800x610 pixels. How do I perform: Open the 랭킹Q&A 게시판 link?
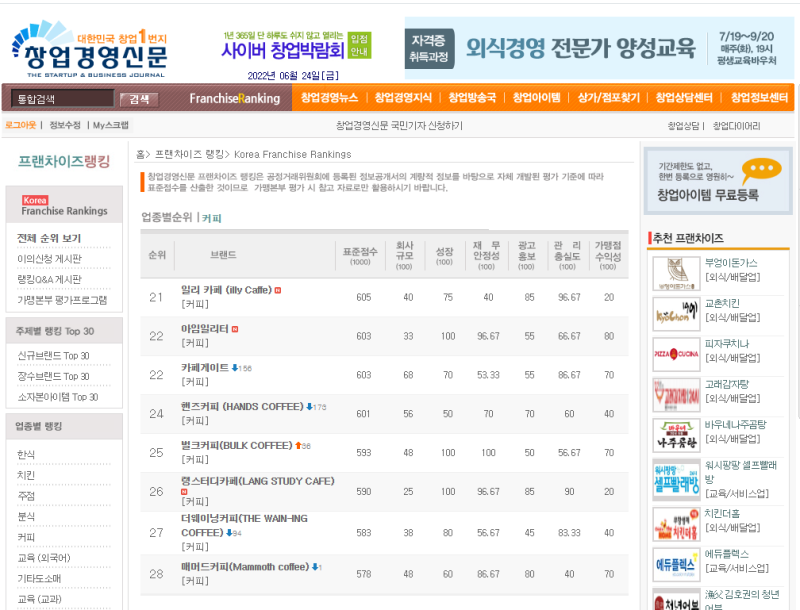click(x=49, y=279)
